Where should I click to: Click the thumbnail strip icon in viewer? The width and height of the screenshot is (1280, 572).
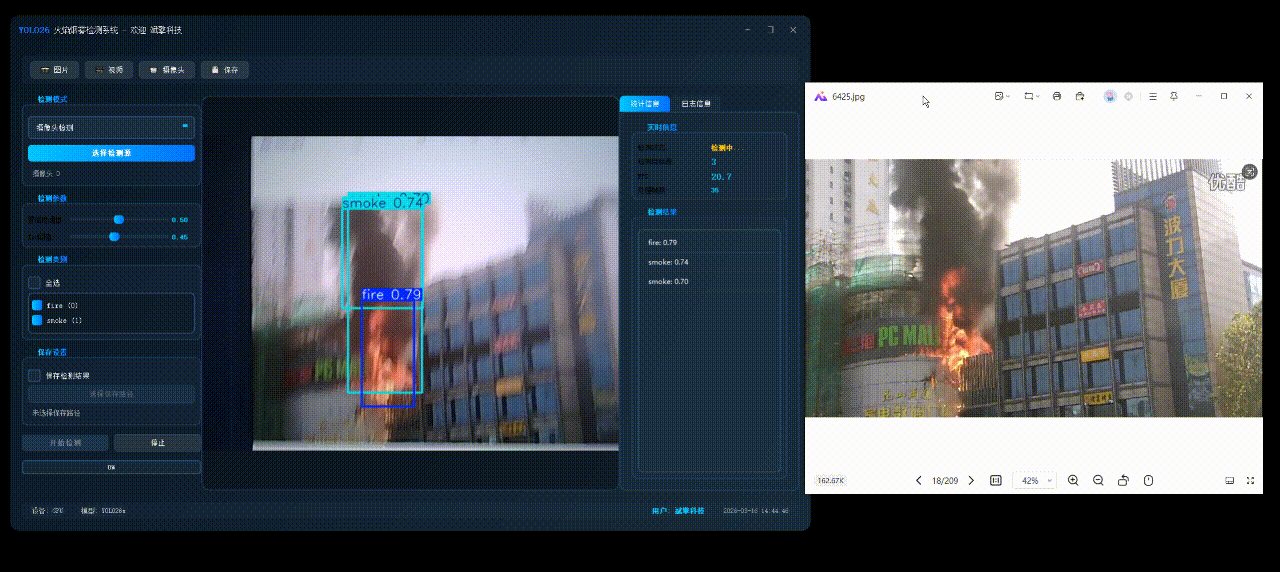click(1230, 481)
